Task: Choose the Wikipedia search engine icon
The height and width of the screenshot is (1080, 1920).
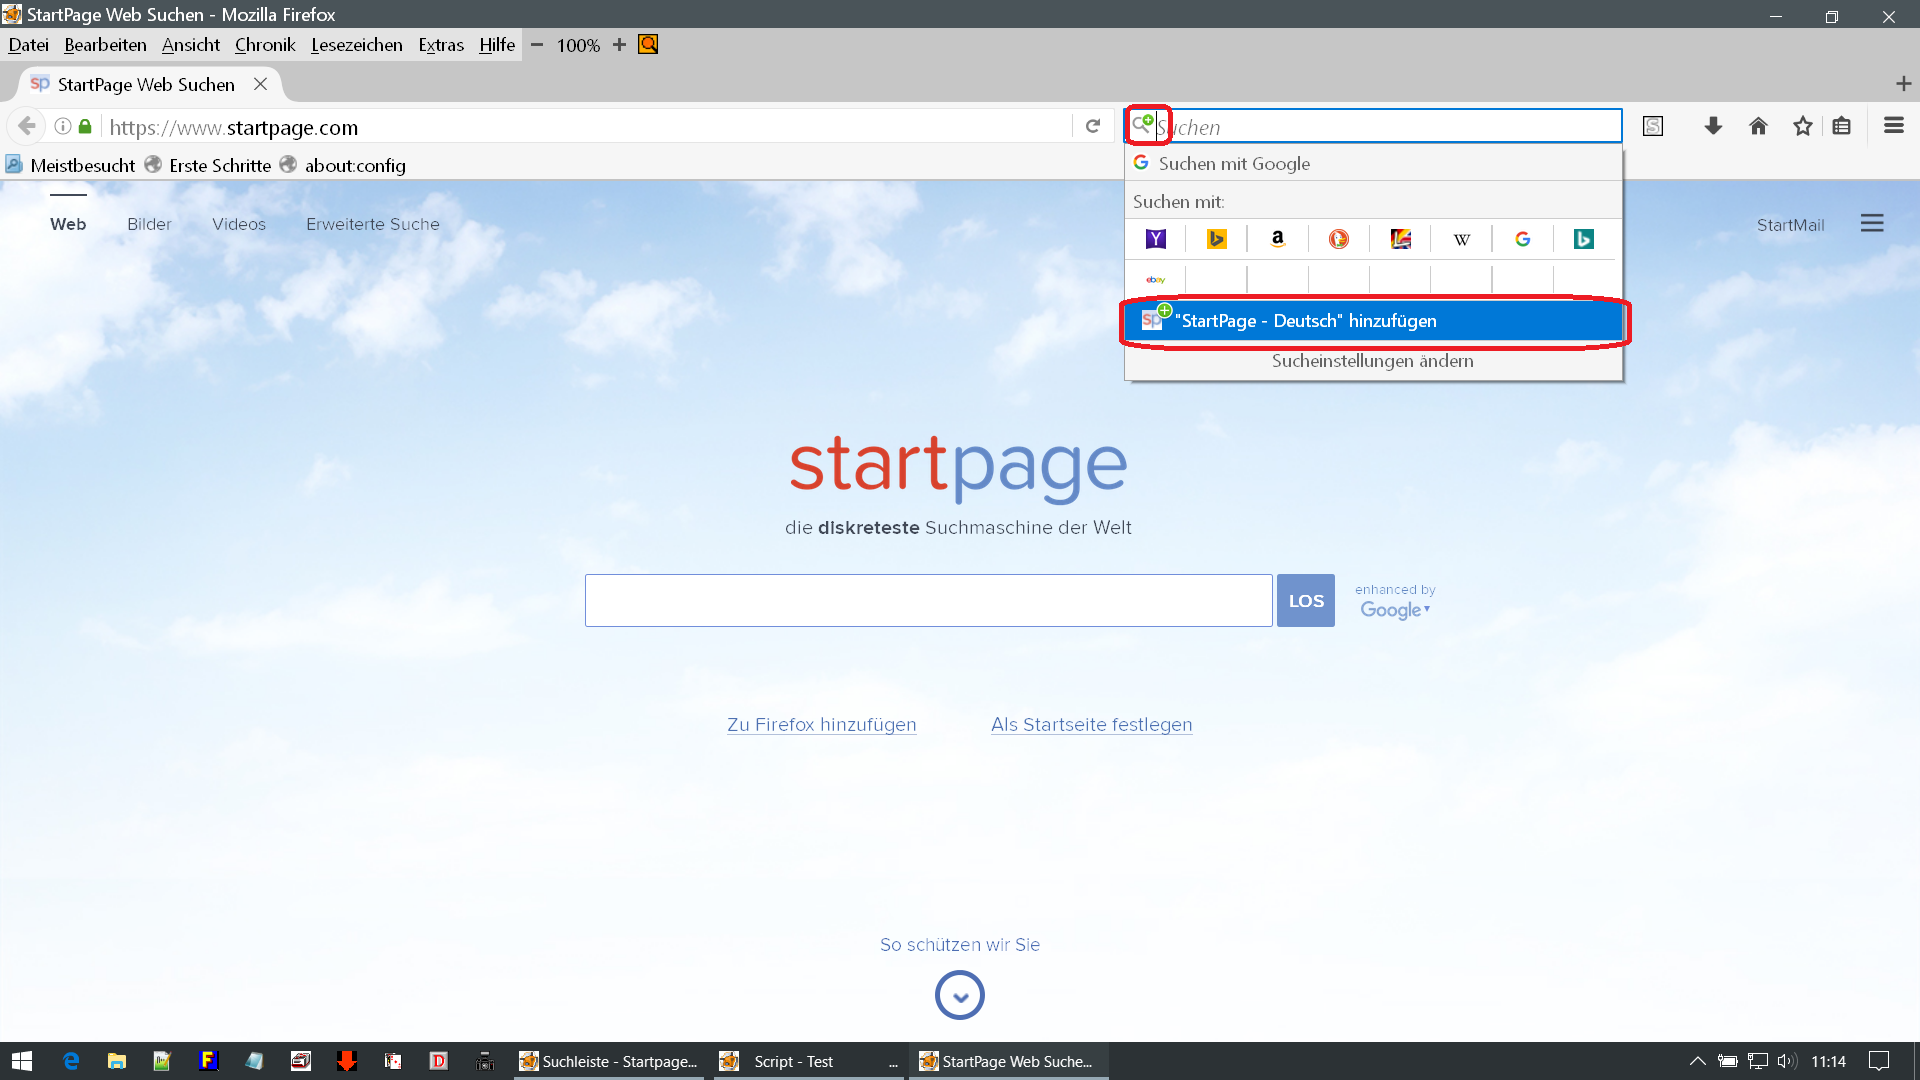Action: tap(1461, 239)
